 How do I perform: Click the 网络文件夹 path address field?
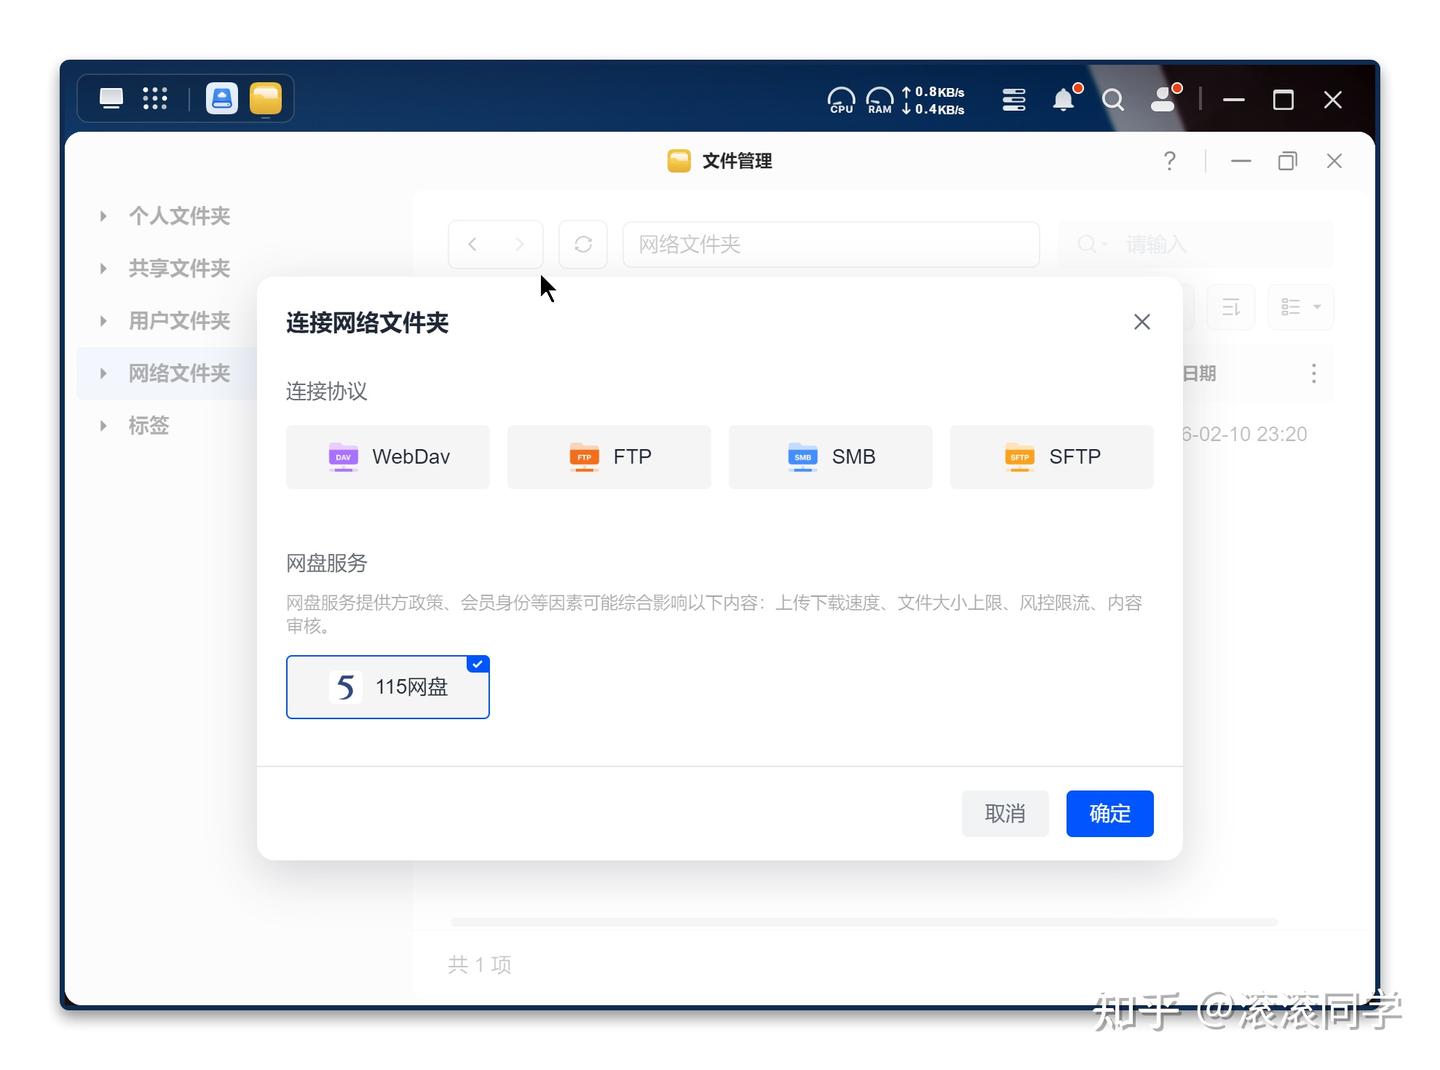click(831, 244)
